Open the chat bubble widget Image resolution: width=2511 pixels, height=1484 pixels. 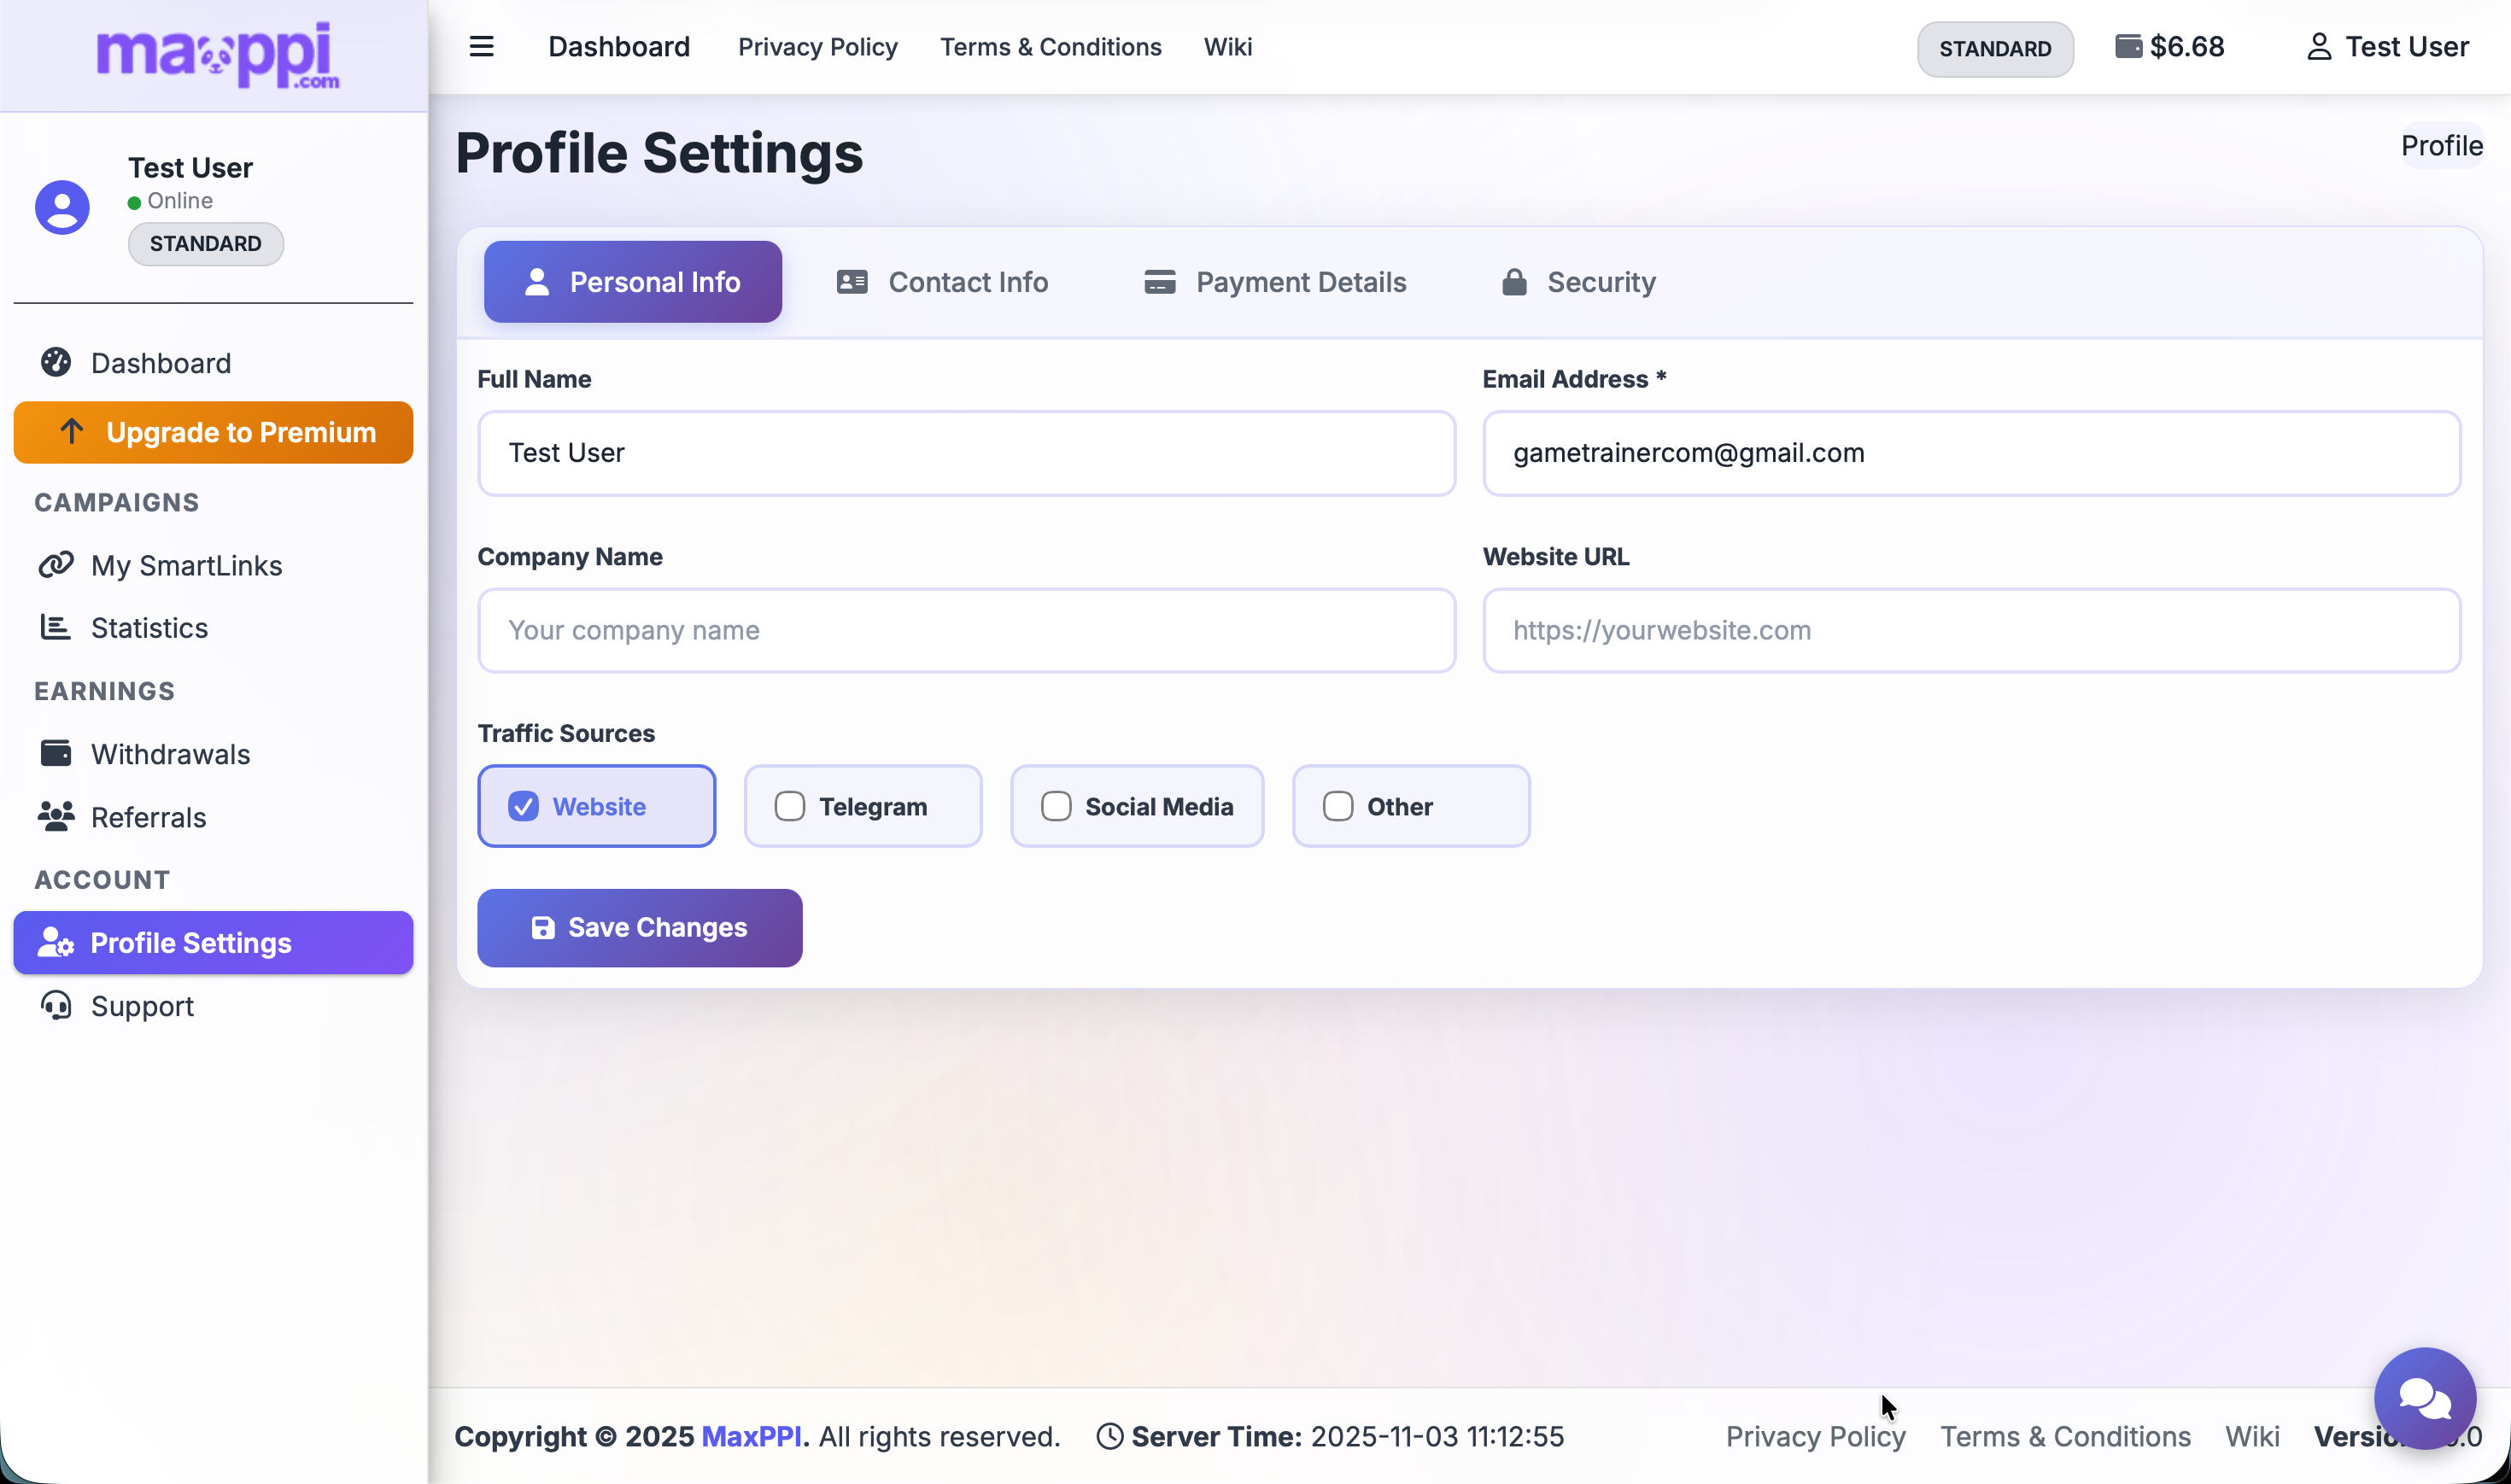2424,1397
